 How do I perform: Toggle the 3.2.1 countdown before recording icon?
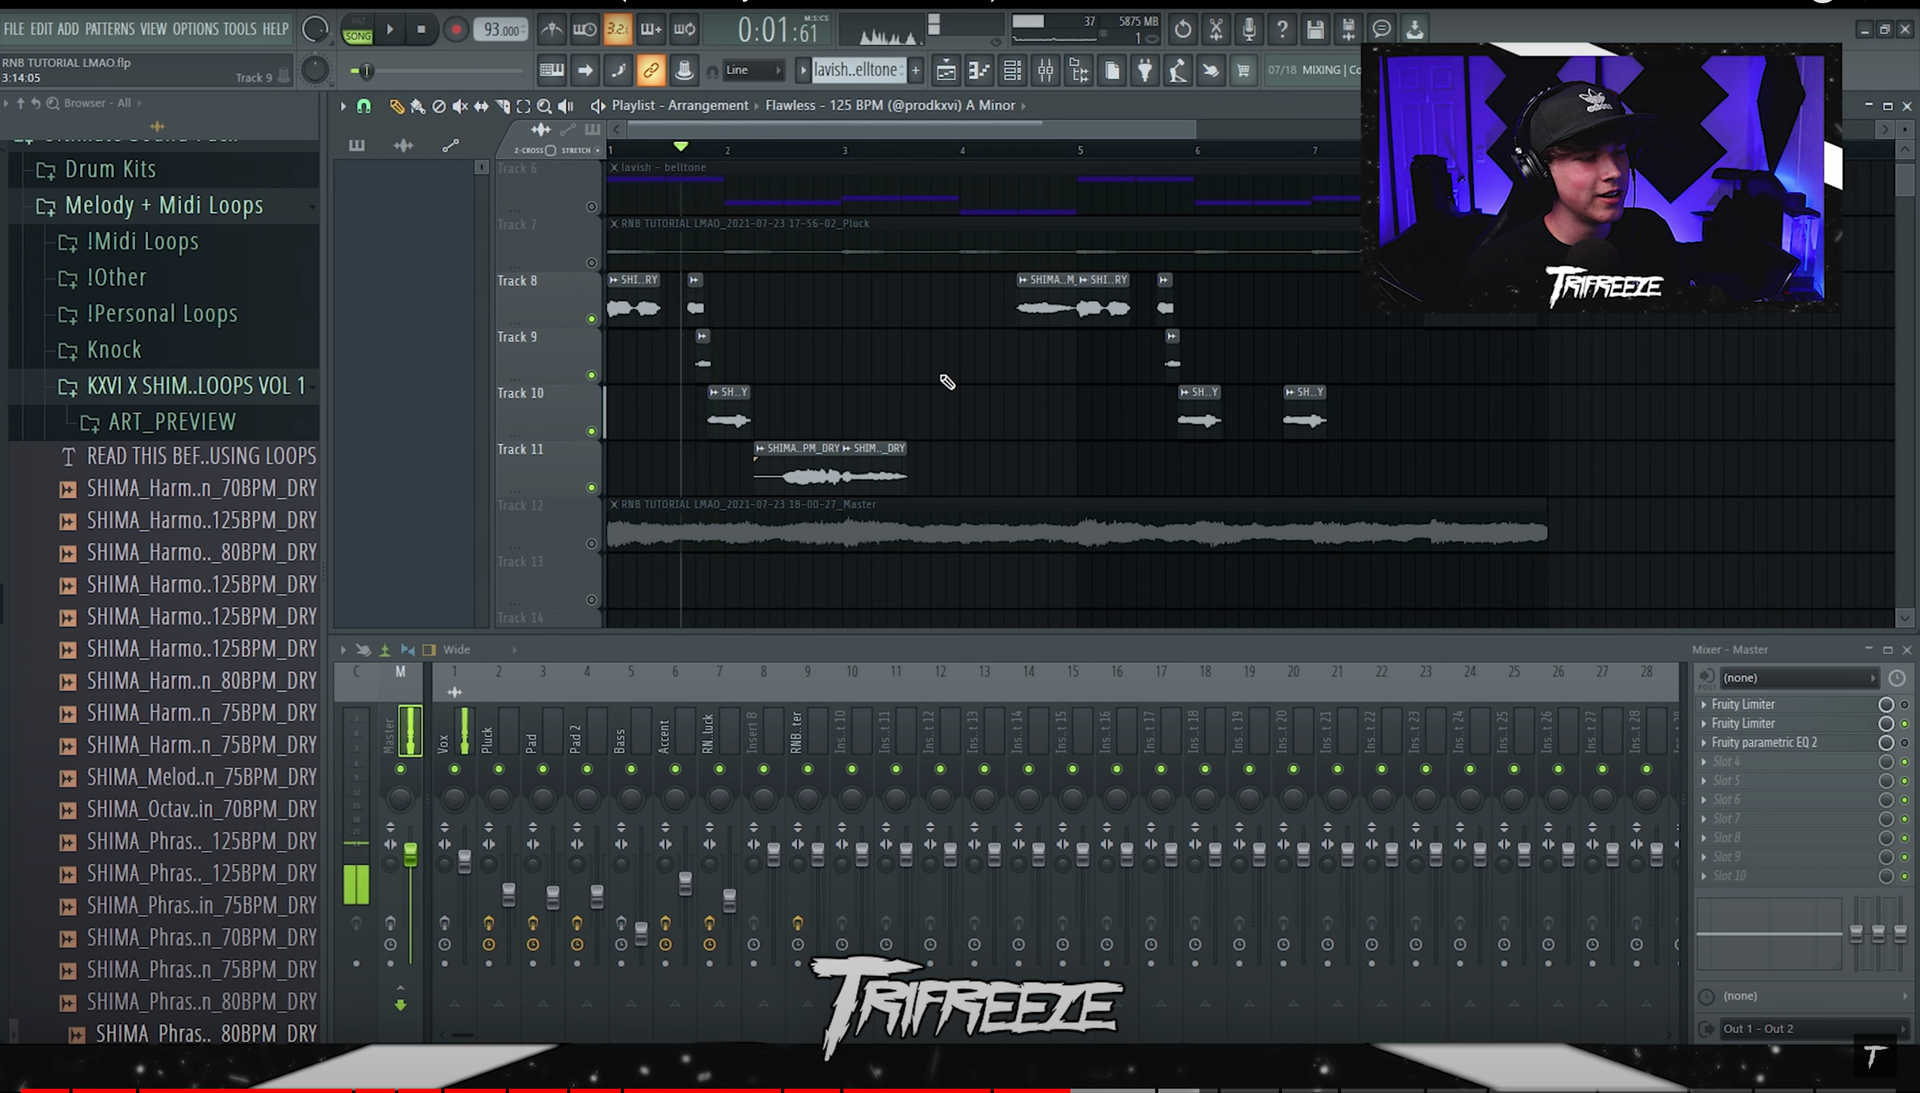click(x=618, y=30)
